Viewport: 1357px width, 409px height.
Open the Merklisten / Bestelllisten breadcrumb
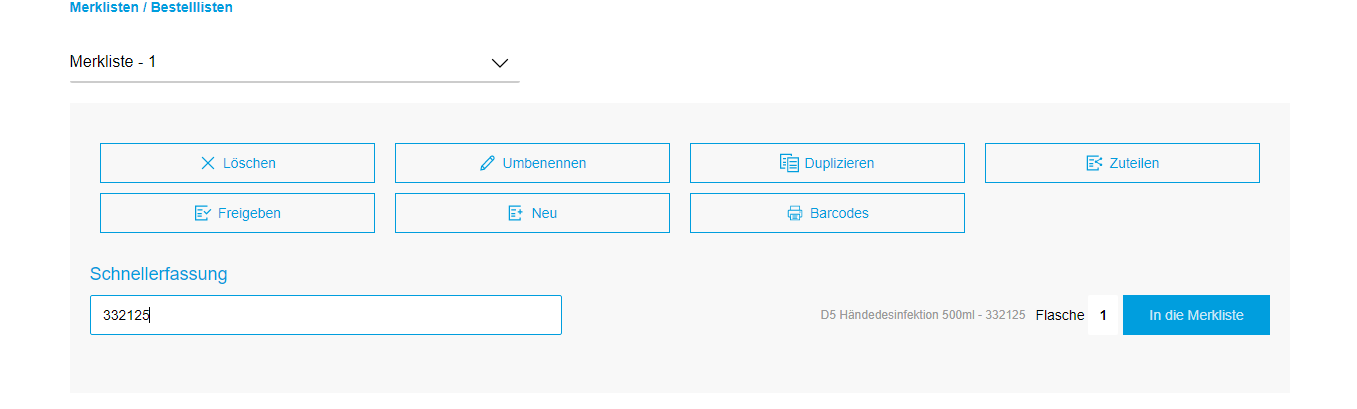[151, 8]
